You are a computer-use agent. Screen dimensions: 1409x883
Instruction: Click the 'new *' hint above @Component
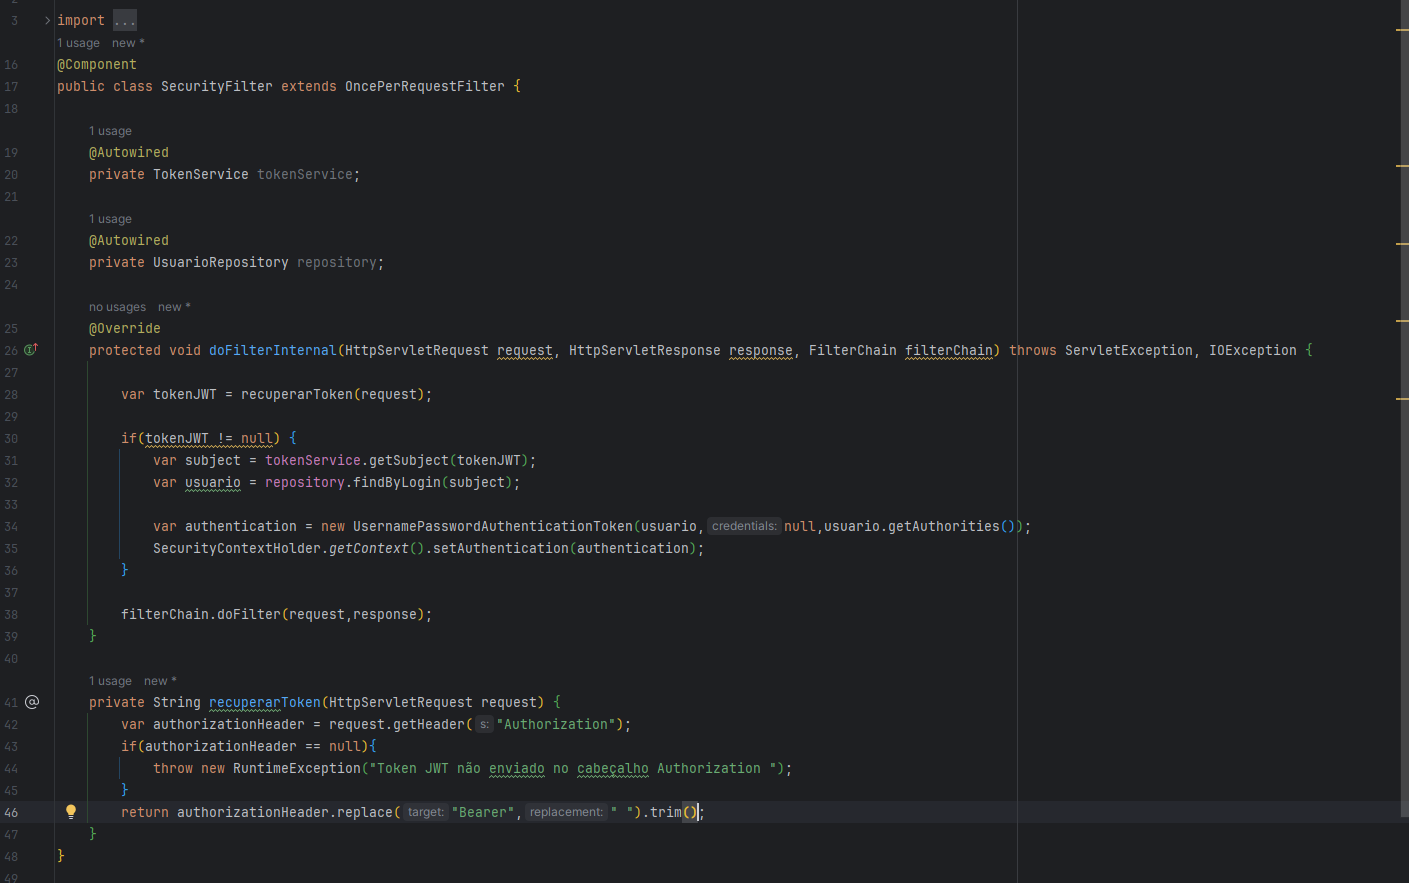128,43
